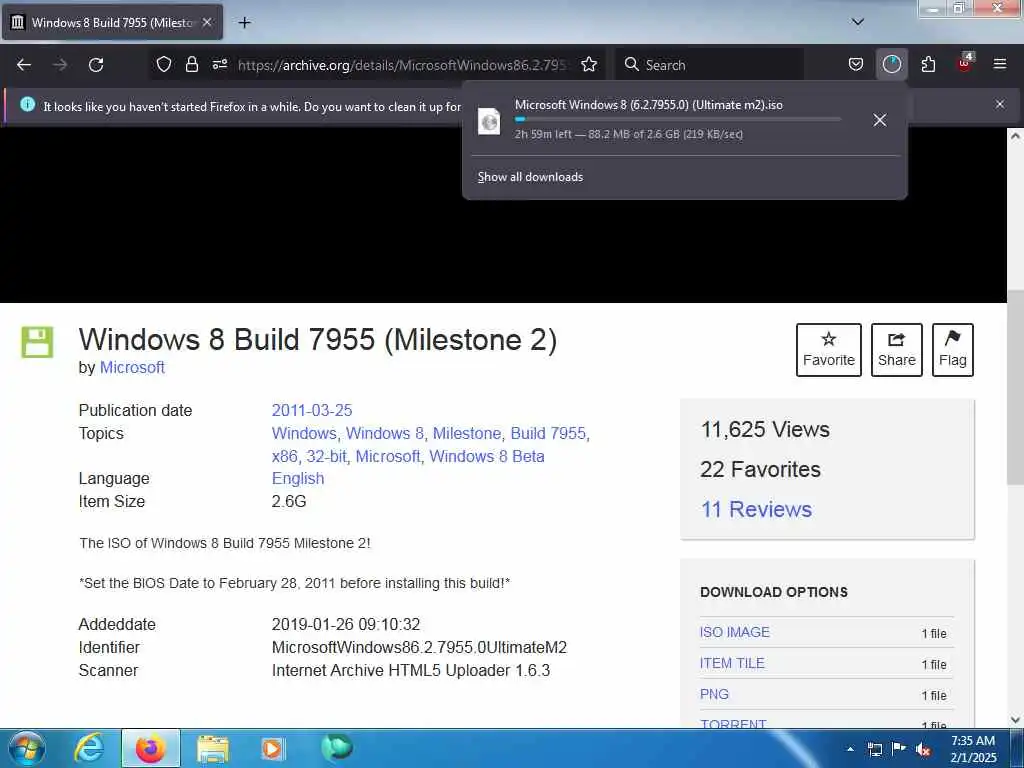Click the Flag button

pos(953,350)
